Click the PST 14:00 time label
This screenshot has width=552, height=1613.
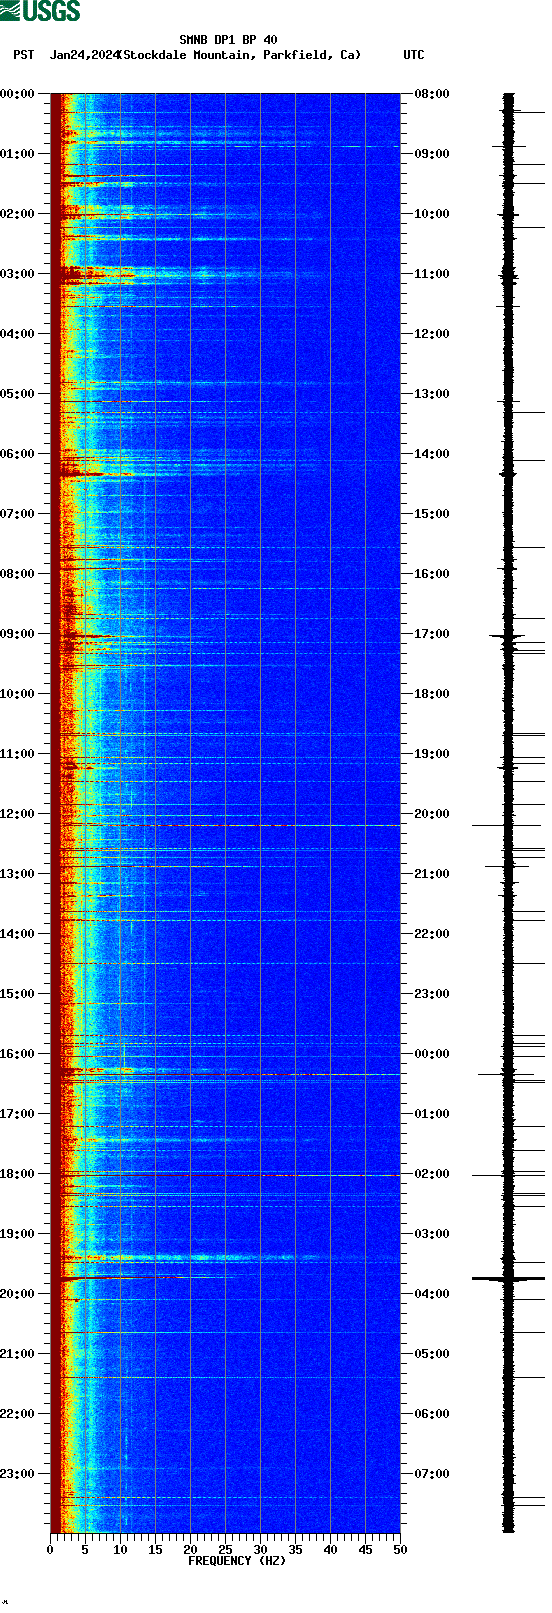point(18,934)
